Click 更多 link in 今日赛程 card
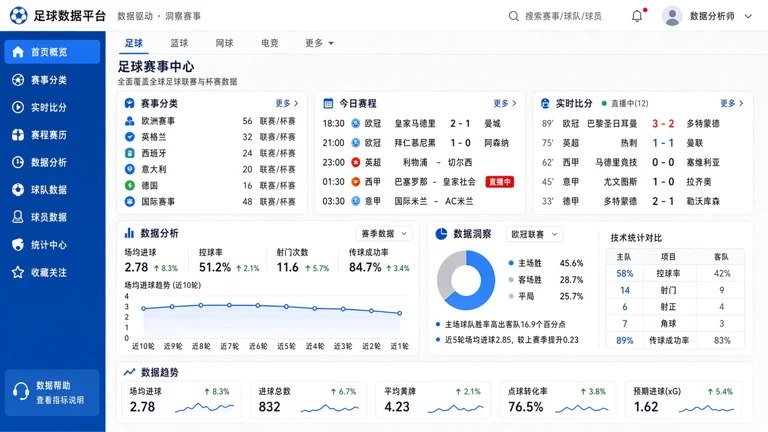The height and width of the screenshot is (432, 768). [x=505, y=103]
